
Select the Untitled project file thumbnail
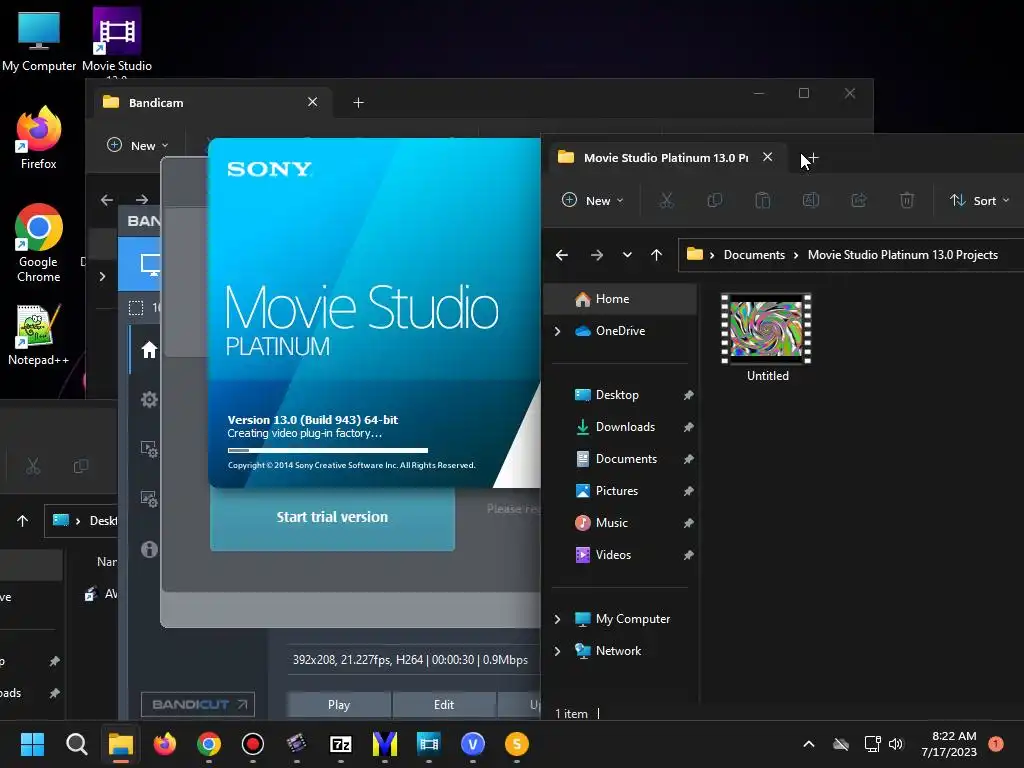coord(767,338)
